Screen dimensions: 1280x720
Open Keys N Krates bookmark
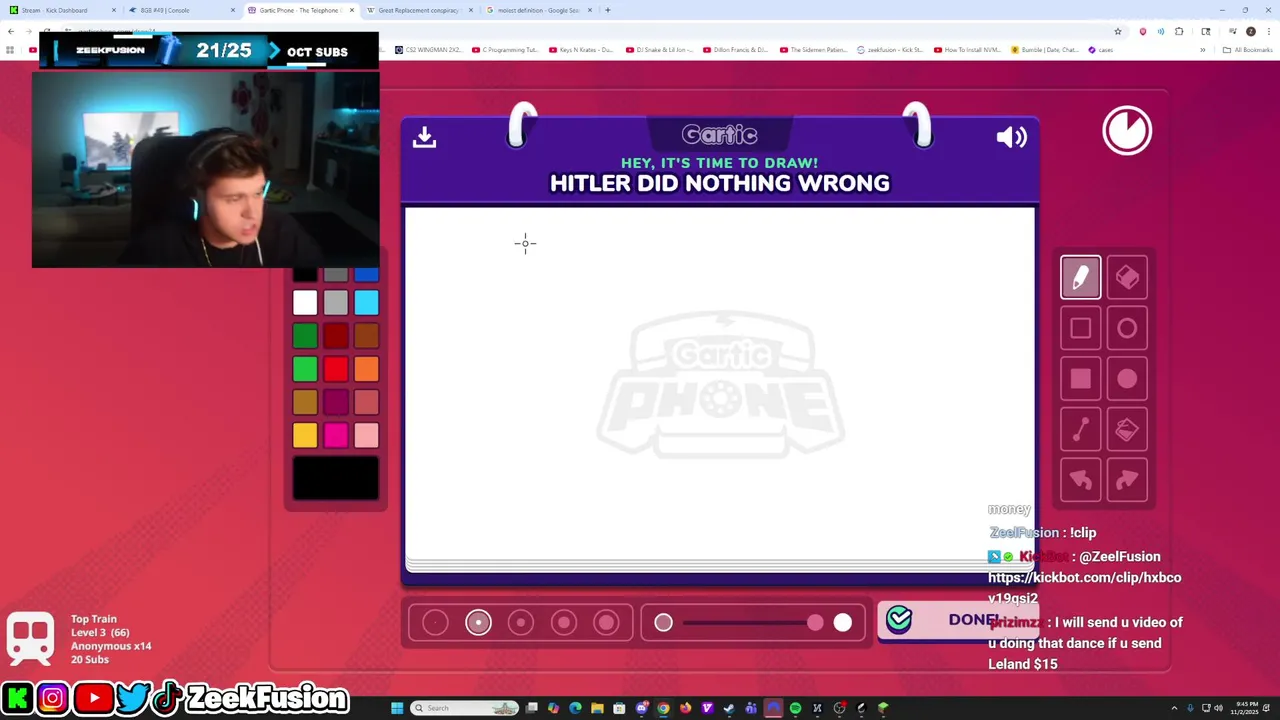[x=581, y=50]
